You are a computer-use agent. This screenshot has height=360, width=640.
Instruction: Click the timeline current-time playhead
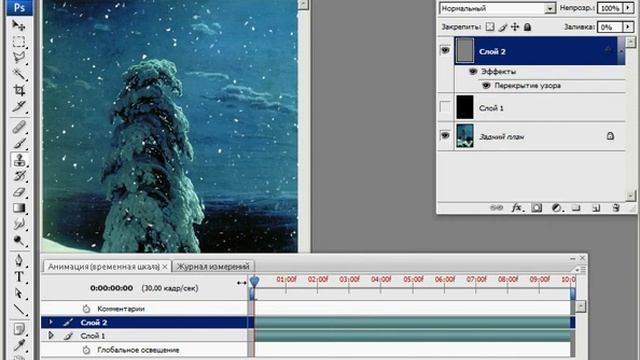[x=254, y=281]
